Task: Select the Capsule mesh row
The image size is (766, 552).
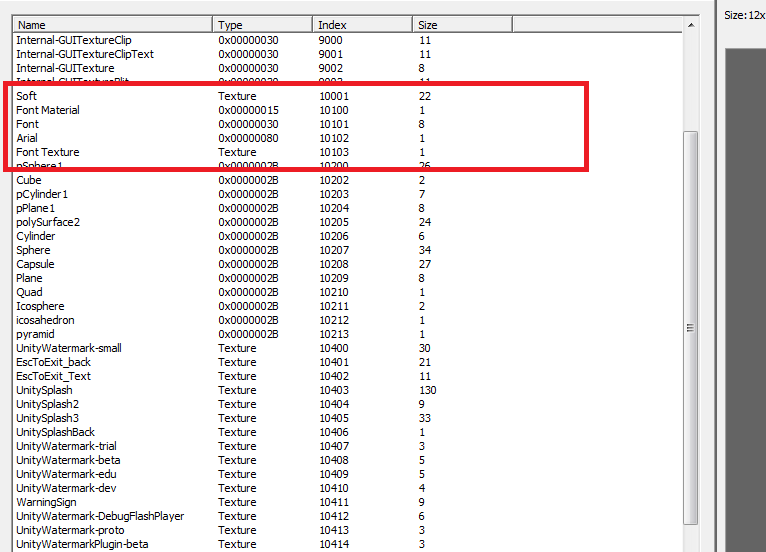Action: pos(35,264)
